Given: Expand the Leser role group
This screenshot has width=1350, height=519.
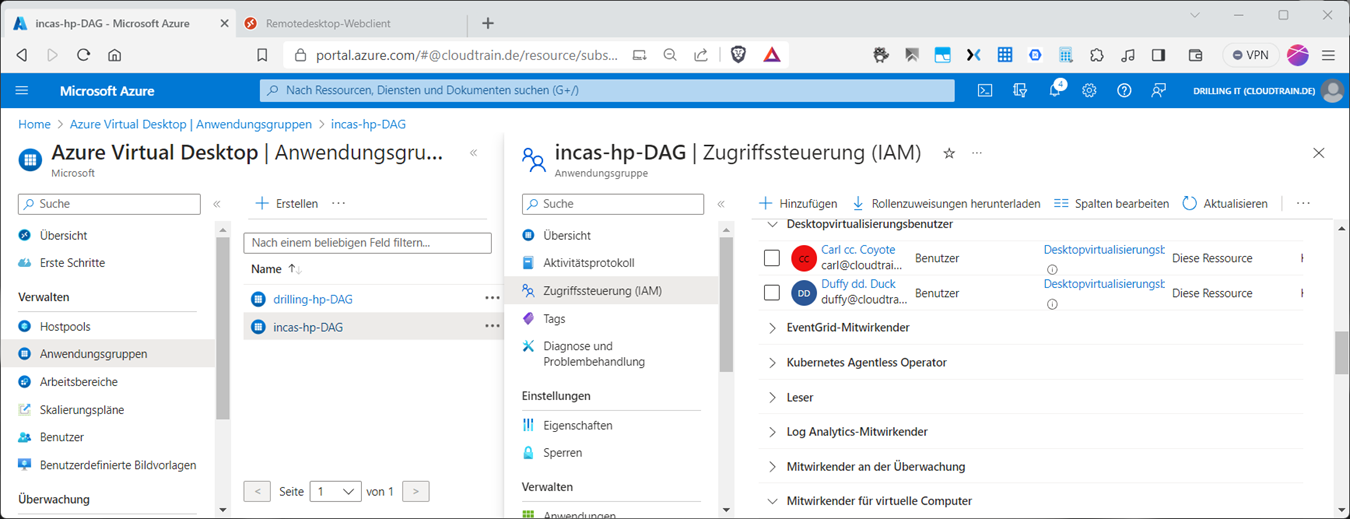Looking at the screenshot, I should point(772,398).
